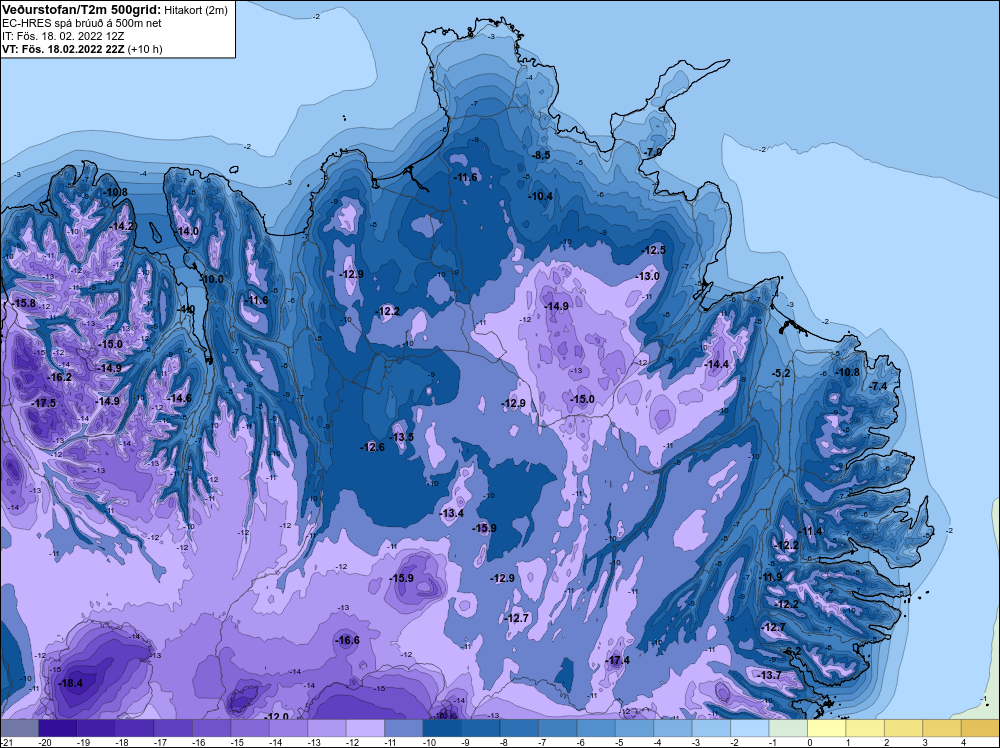The image size is (1000, 748).
Task: Click the -17.5 temperature label
Action: tap(44, 403)
